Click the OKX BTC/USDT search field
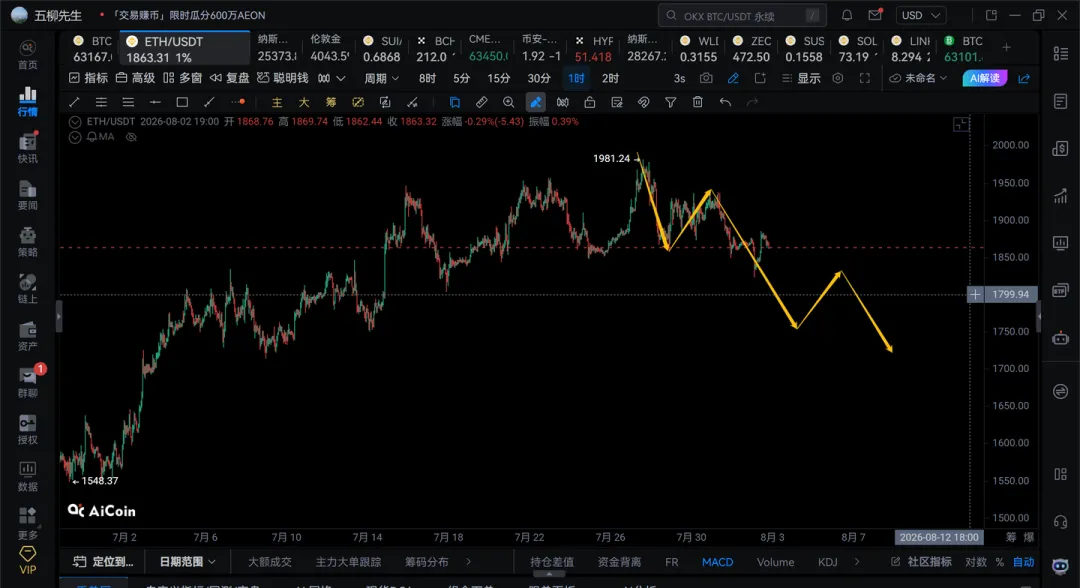The image size is (1080, 588). [x=742, y=15]
